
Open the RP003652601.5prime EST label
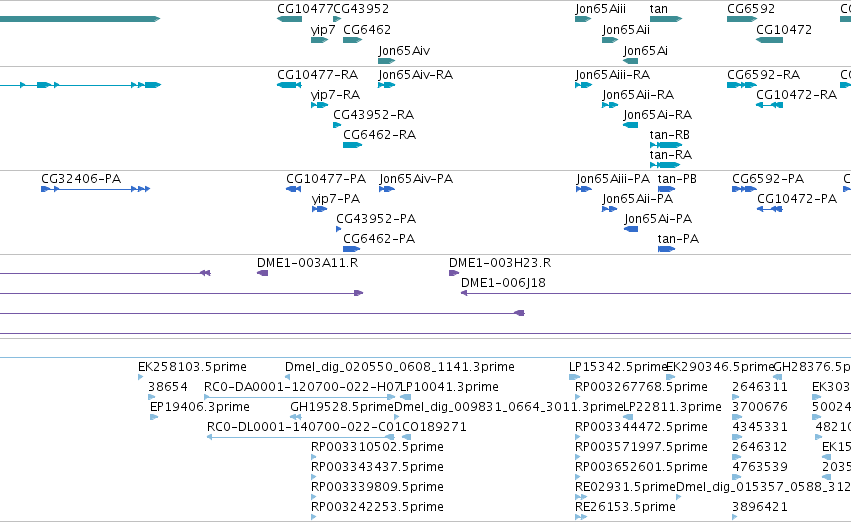click(x=642, y=467)
